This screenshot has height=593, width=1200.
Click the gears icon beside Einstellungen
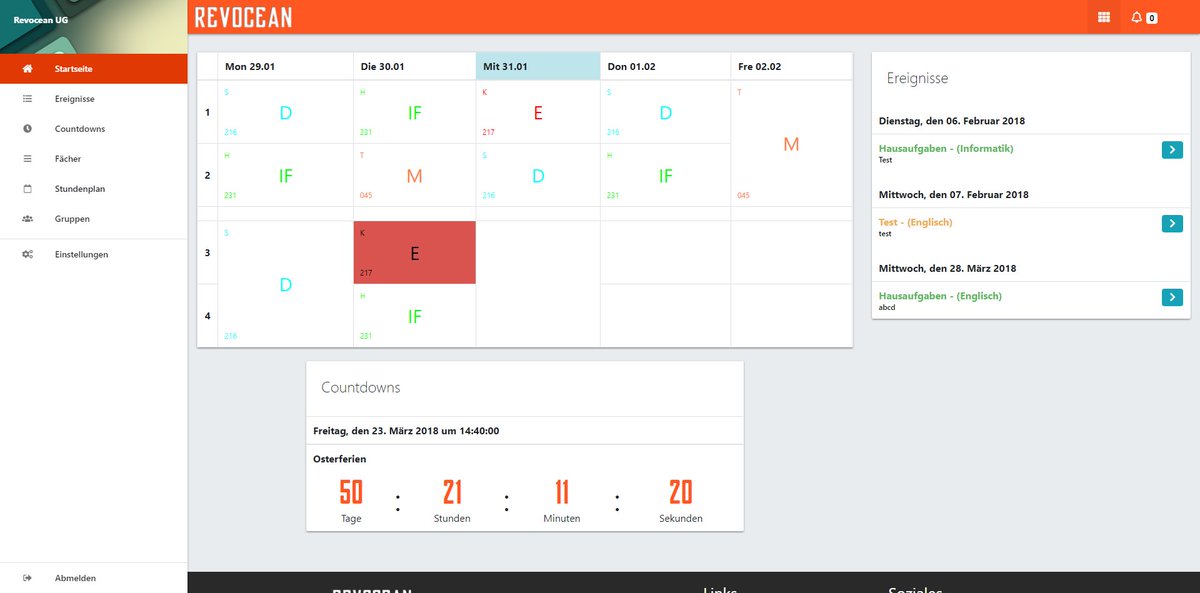pos(28,254)
